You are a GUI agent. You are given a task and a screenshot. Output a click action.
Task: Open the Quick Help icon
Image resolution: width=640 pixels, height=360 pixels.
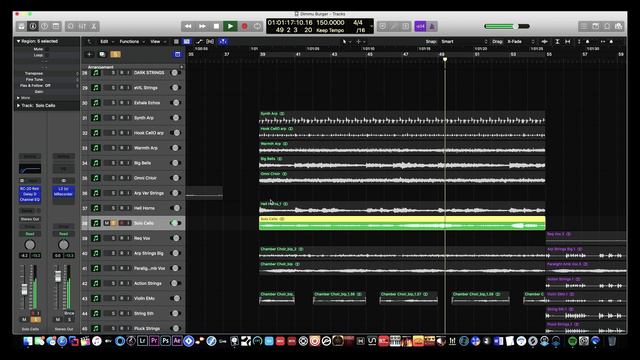44,27
